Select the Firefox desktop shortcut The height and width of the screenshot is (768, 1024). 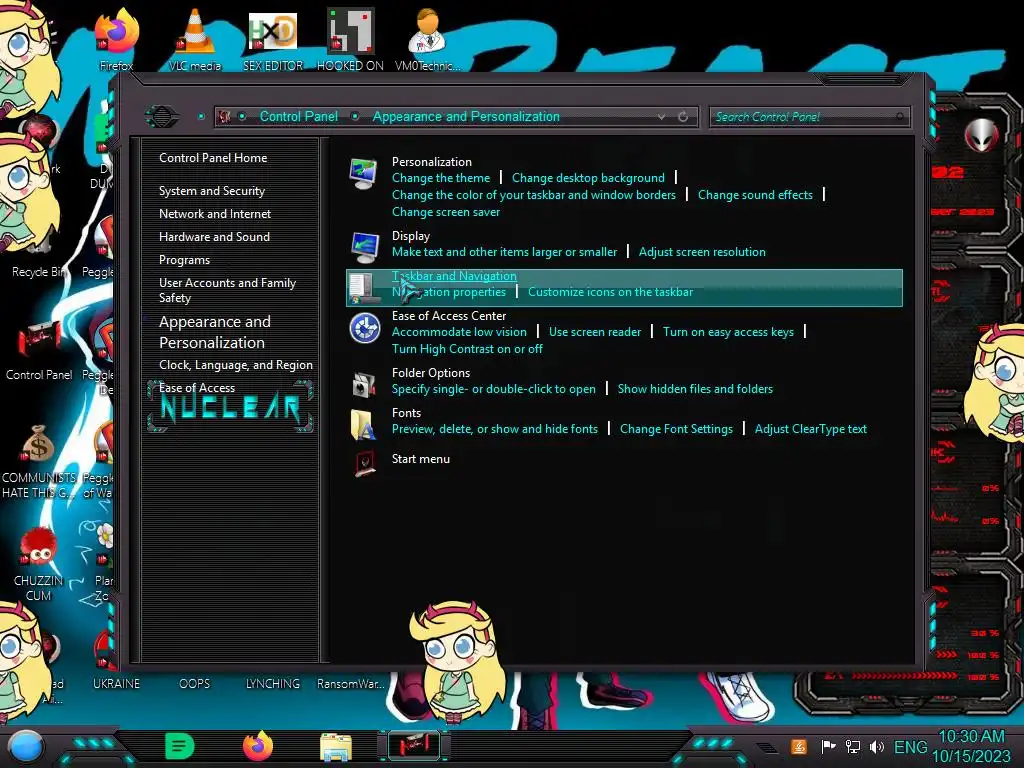116,39
